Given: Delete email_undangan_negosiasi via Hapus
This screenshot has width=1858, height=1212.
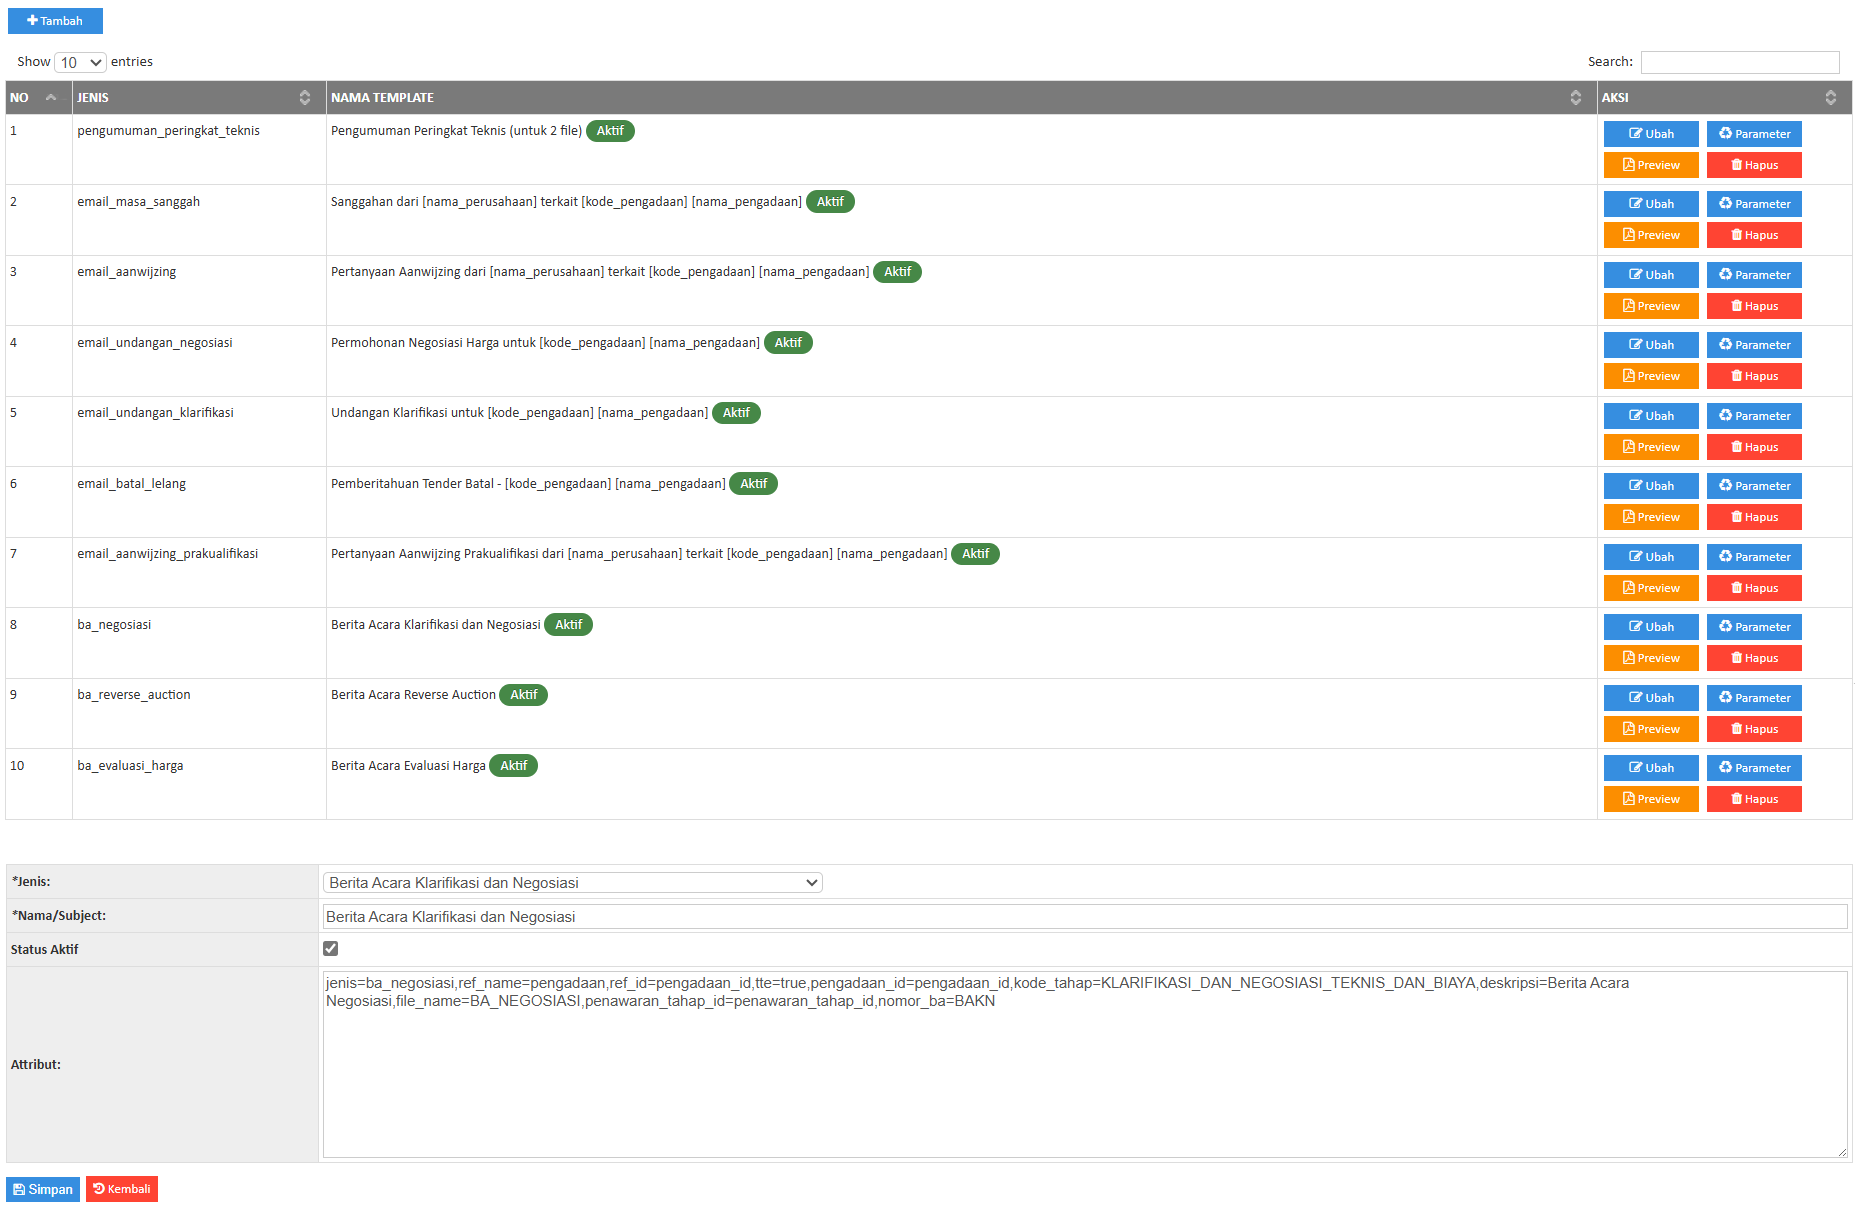Looking at the screenshot, I should click(1754, 376).
